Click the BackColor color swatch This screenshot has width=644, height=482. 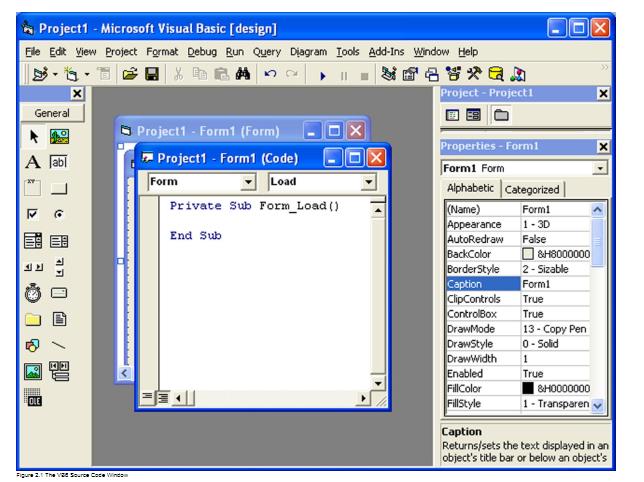click(528, 254)
